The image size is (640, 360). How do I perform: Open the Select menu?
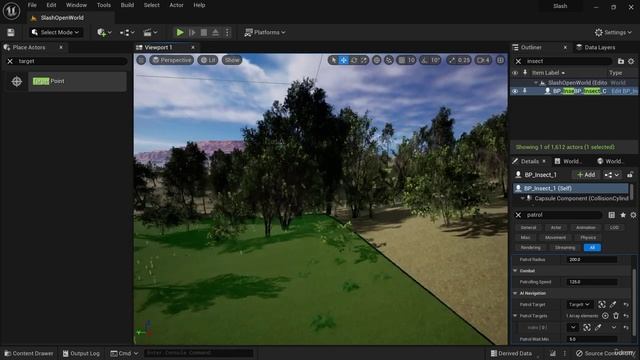(x=151, y=5)
